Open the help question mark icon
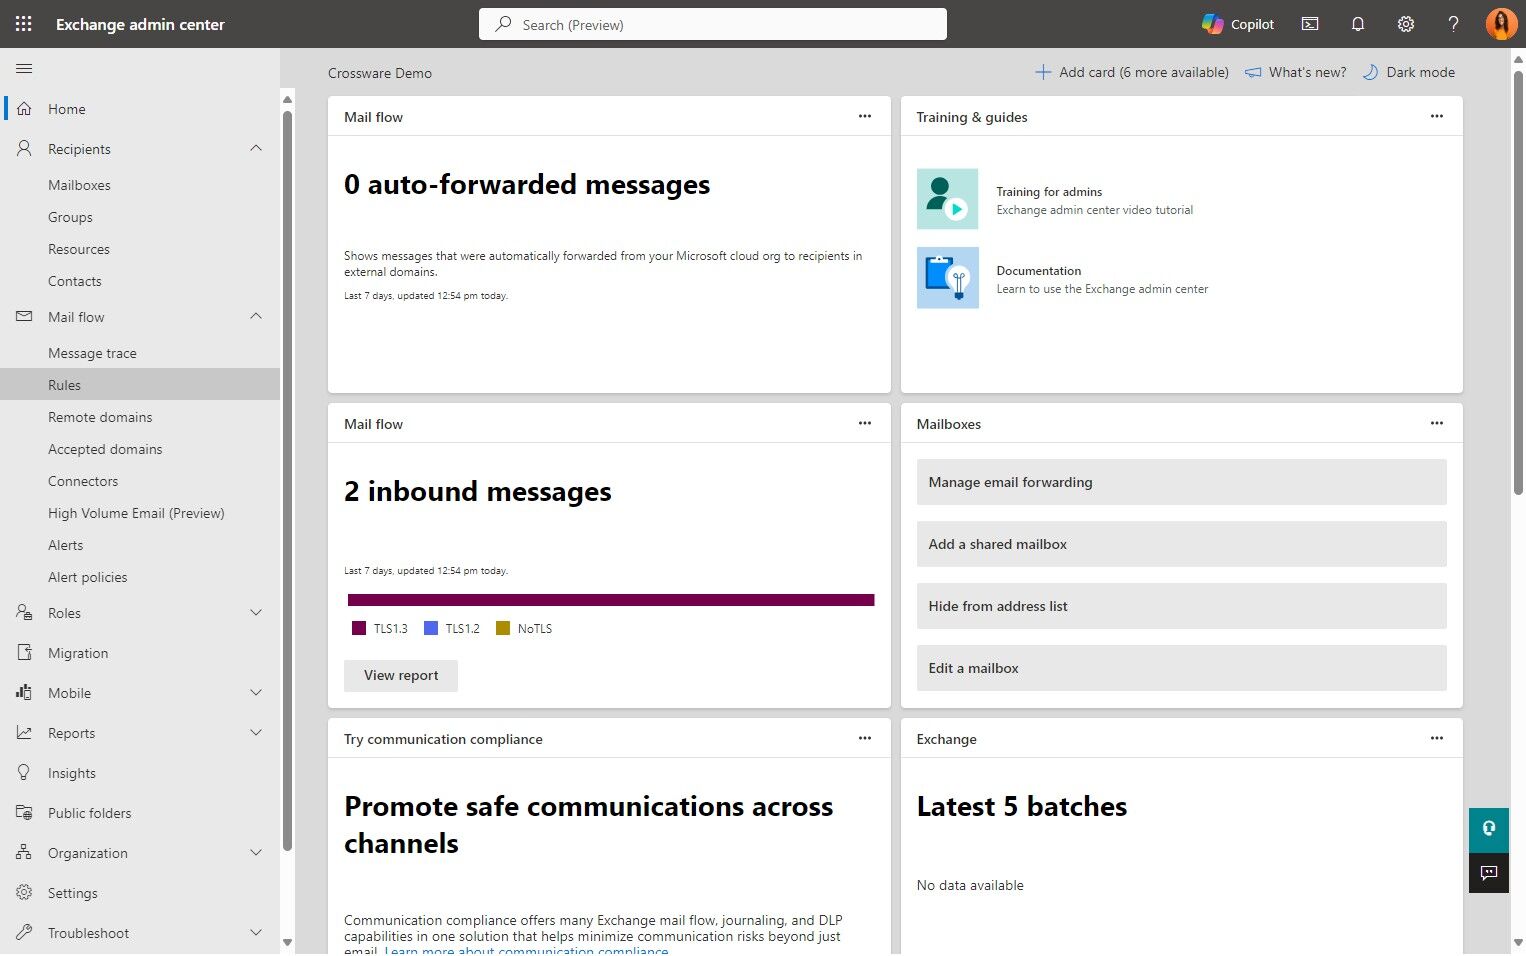This screenshot has height=956, width=1526. 1454,24
